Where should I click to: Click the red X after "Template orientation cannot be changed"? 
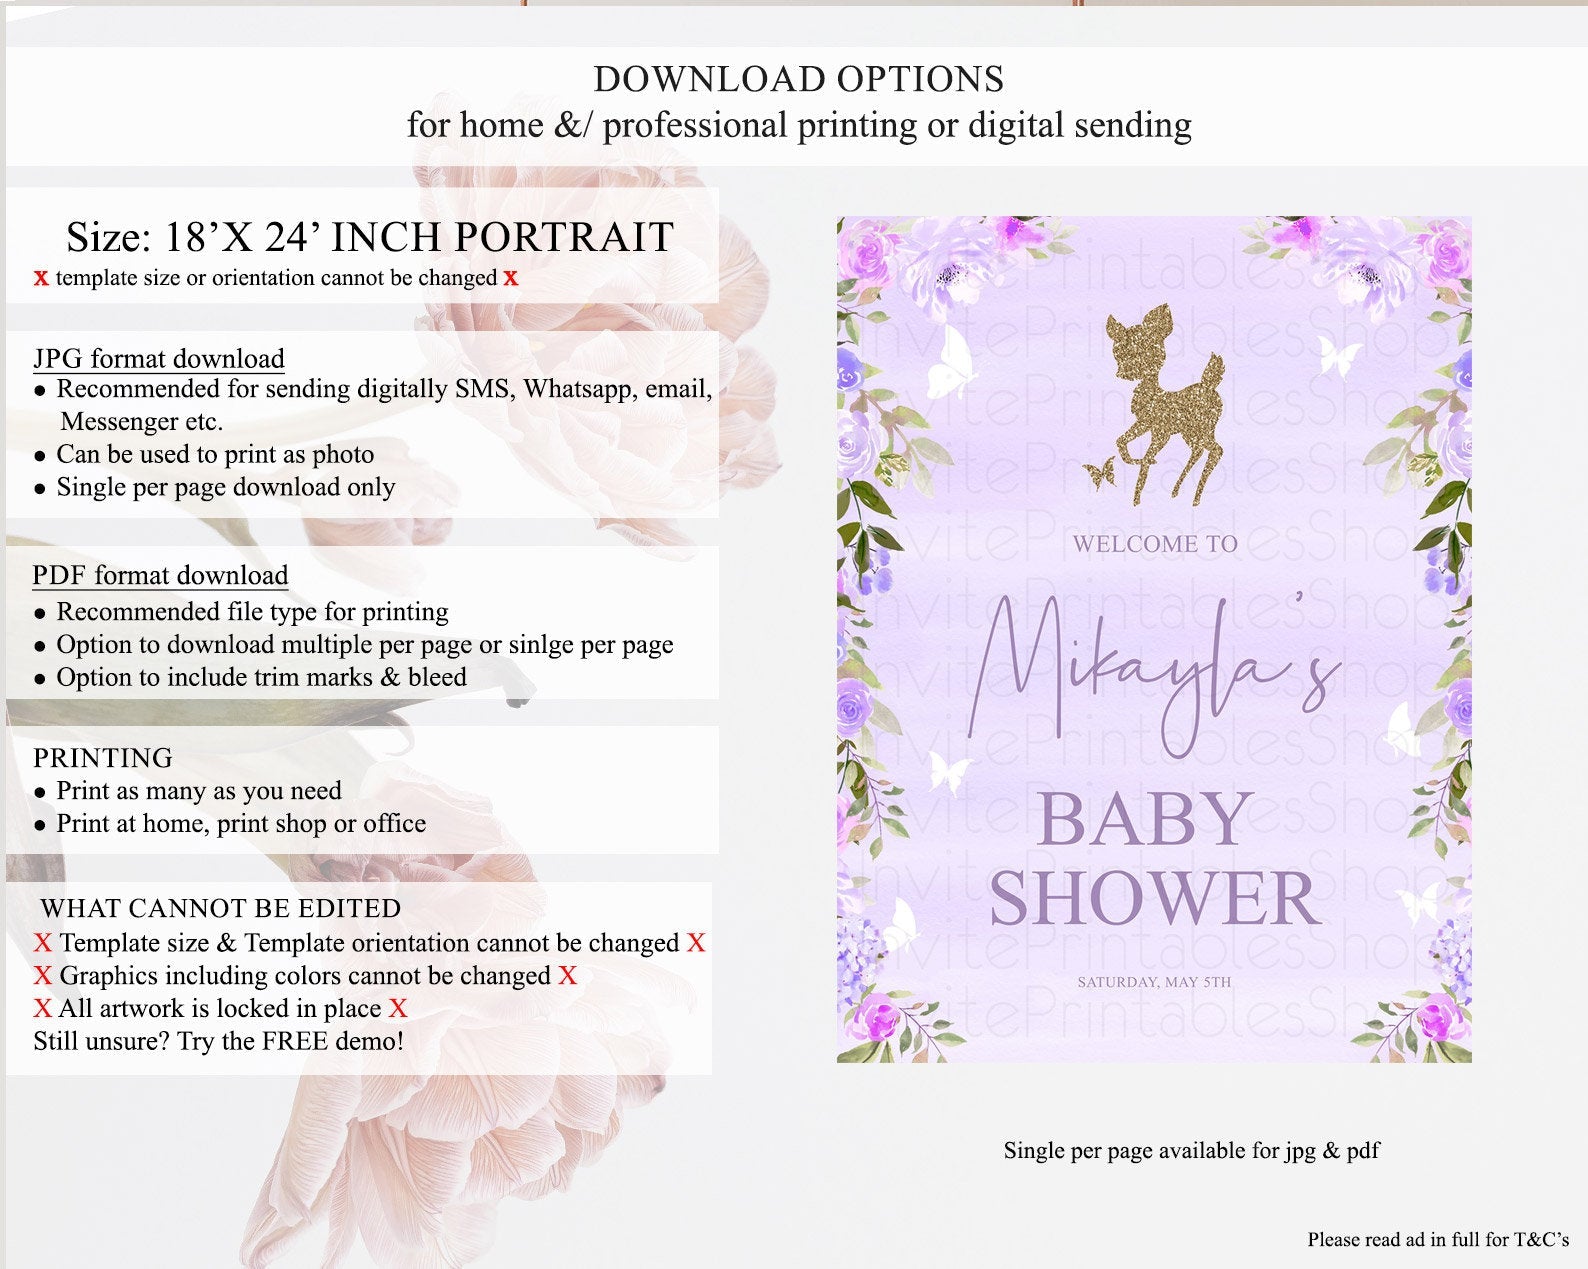click(x=696, y=943)
